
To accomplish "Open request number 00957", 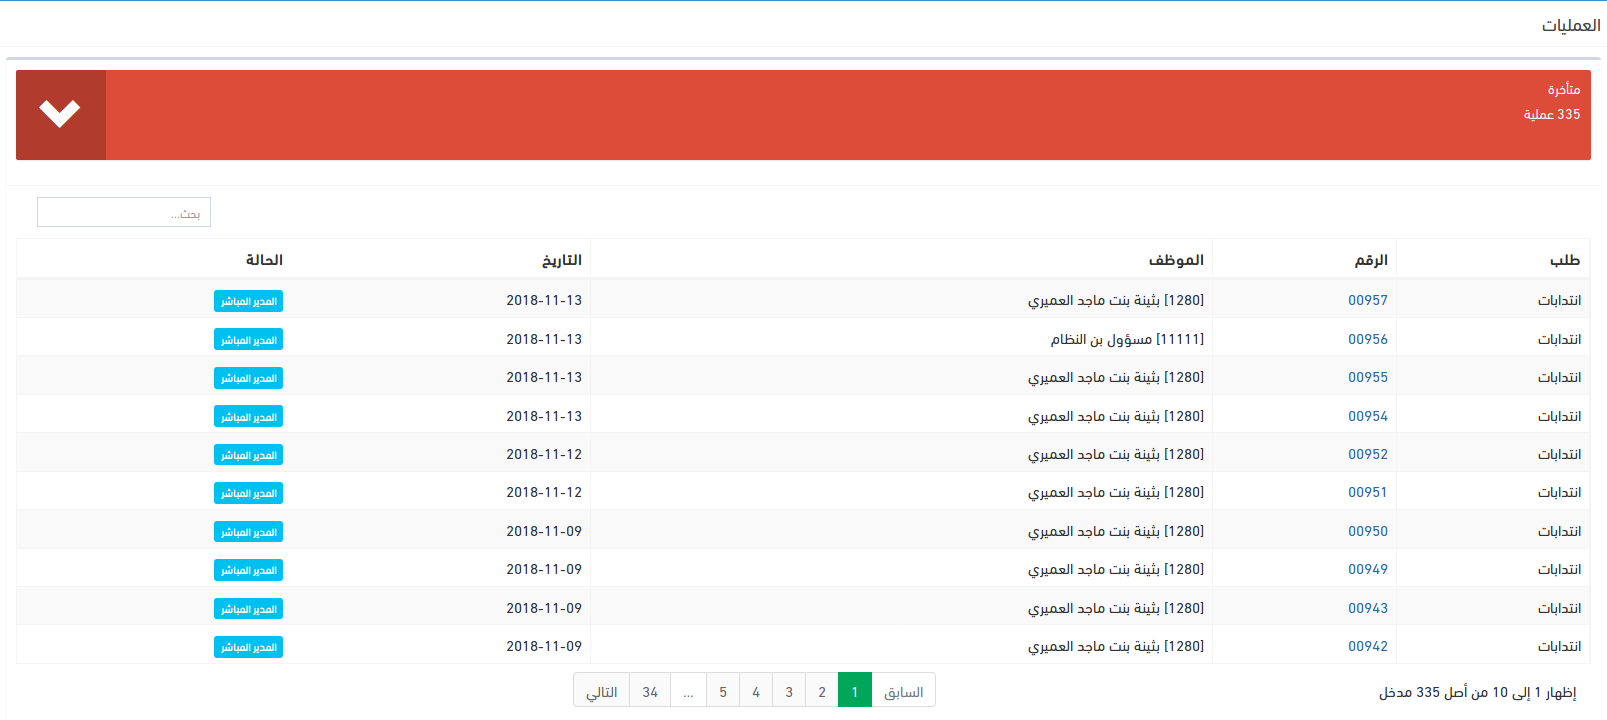I will (1367, 300).
